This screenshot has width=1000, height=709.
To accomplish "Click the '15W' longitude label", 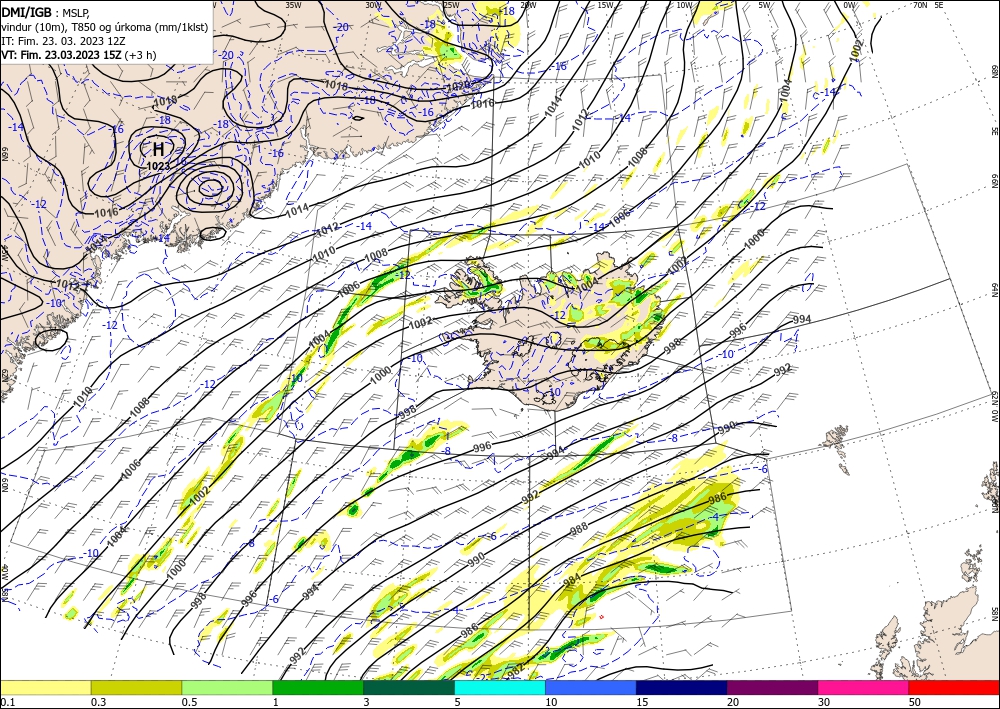I will coord(605,5).
